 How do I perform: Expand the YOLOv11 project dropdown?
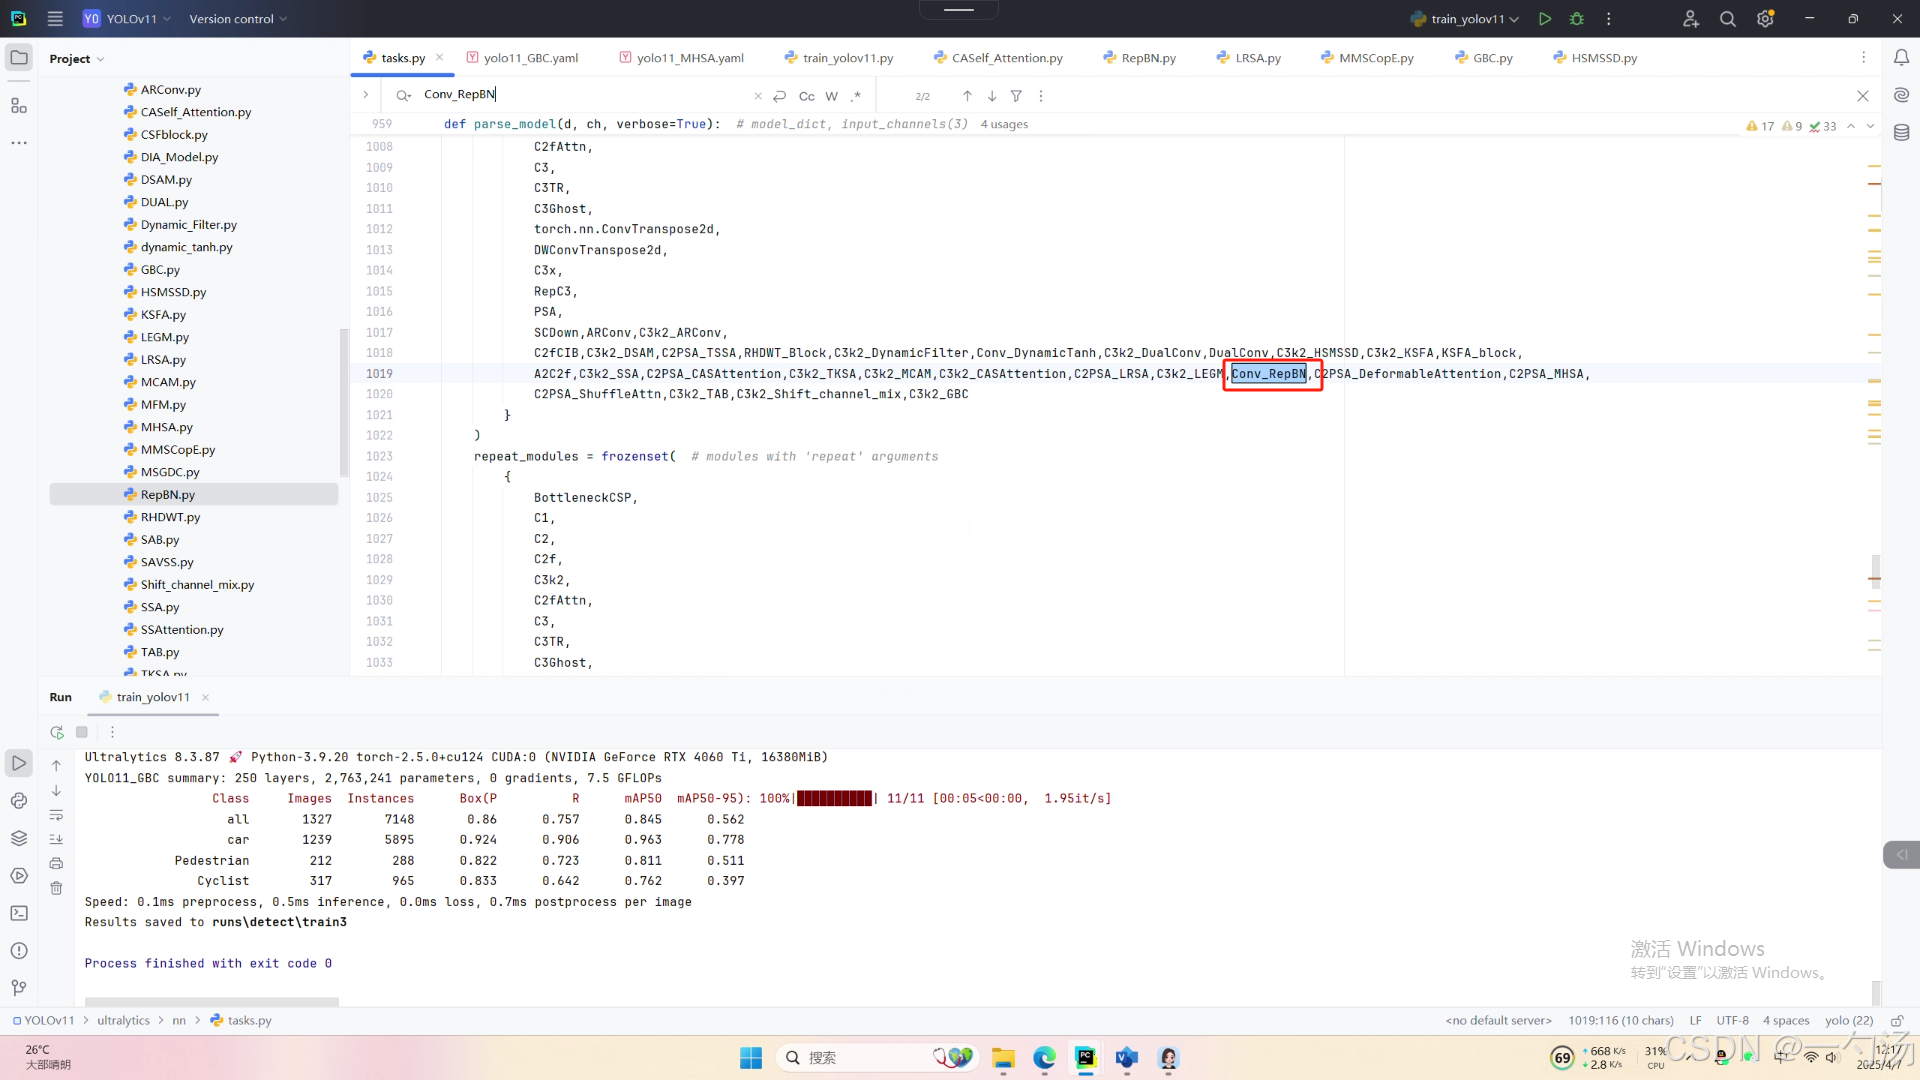click(131, 19)
